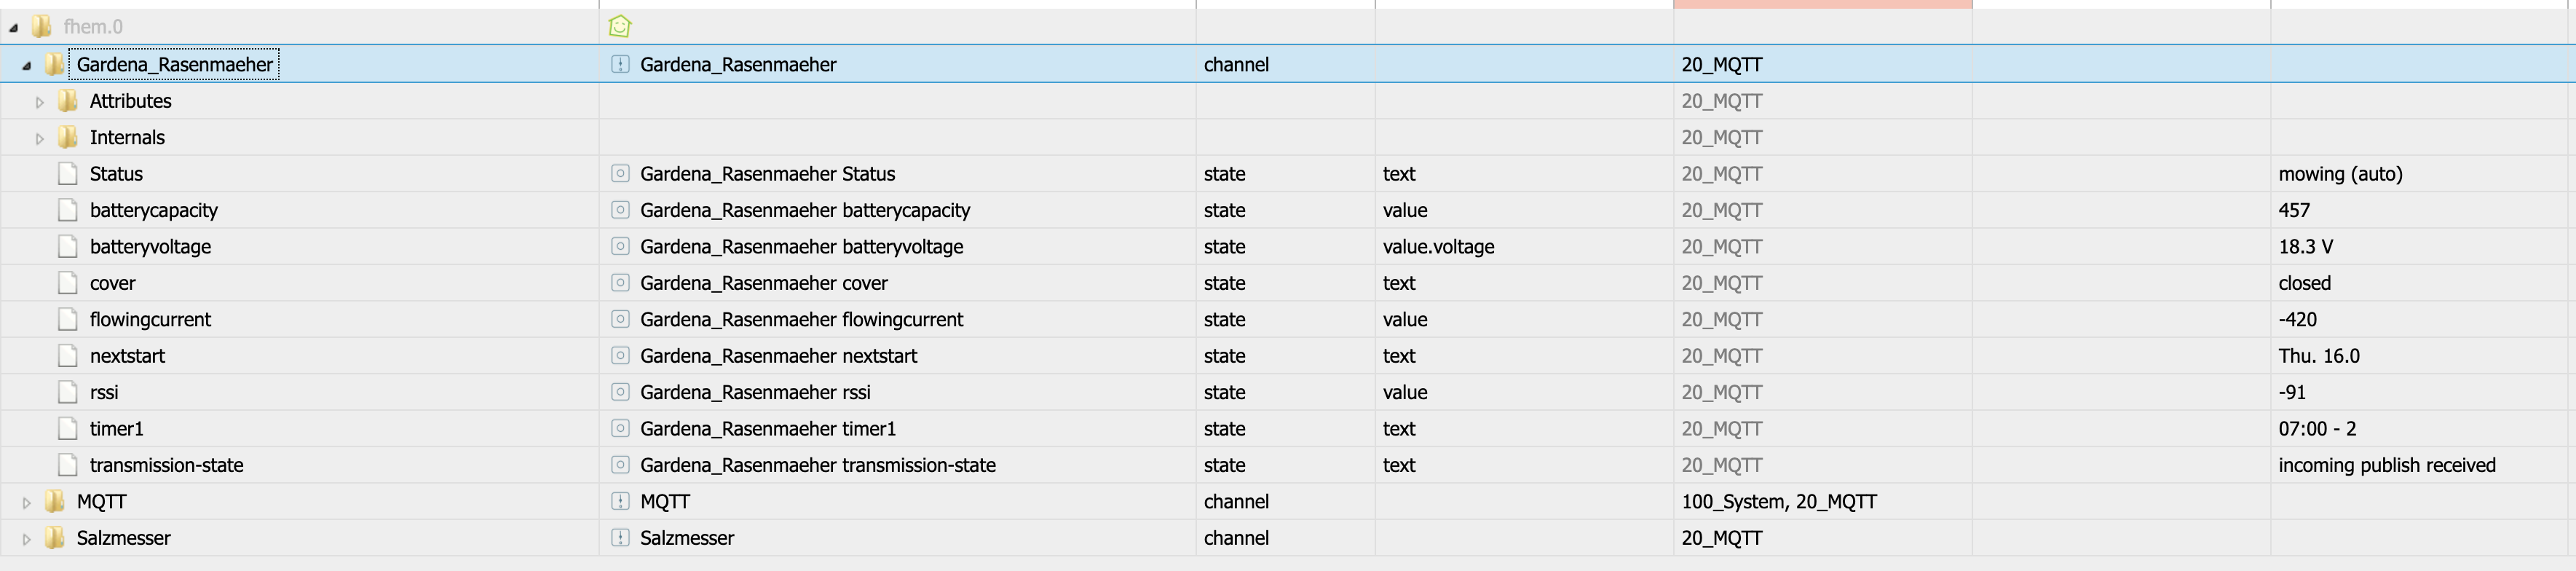Click the Internals folder icon
2576x571 pixels.
click(68, 137)
